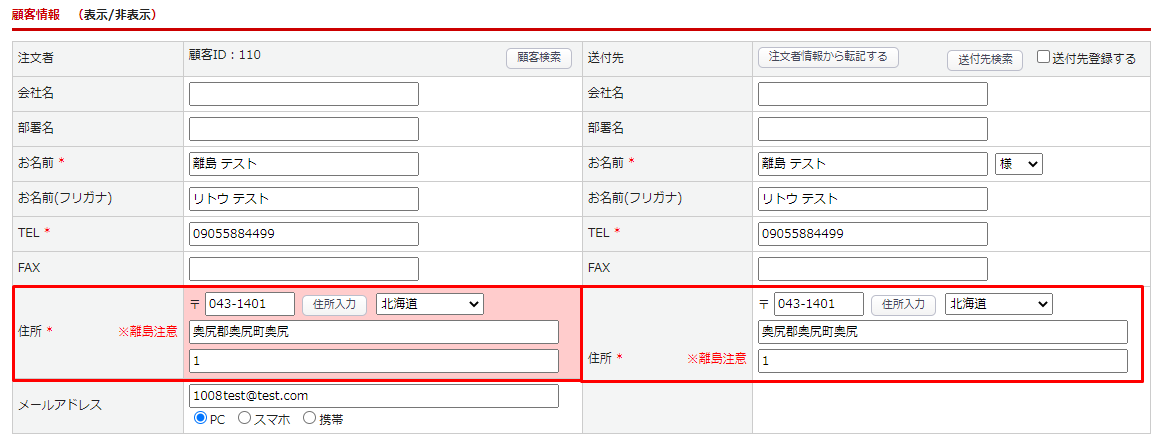Click orderer 住所入力 button
The image size is (1161, 439).
tap(334, 304)
